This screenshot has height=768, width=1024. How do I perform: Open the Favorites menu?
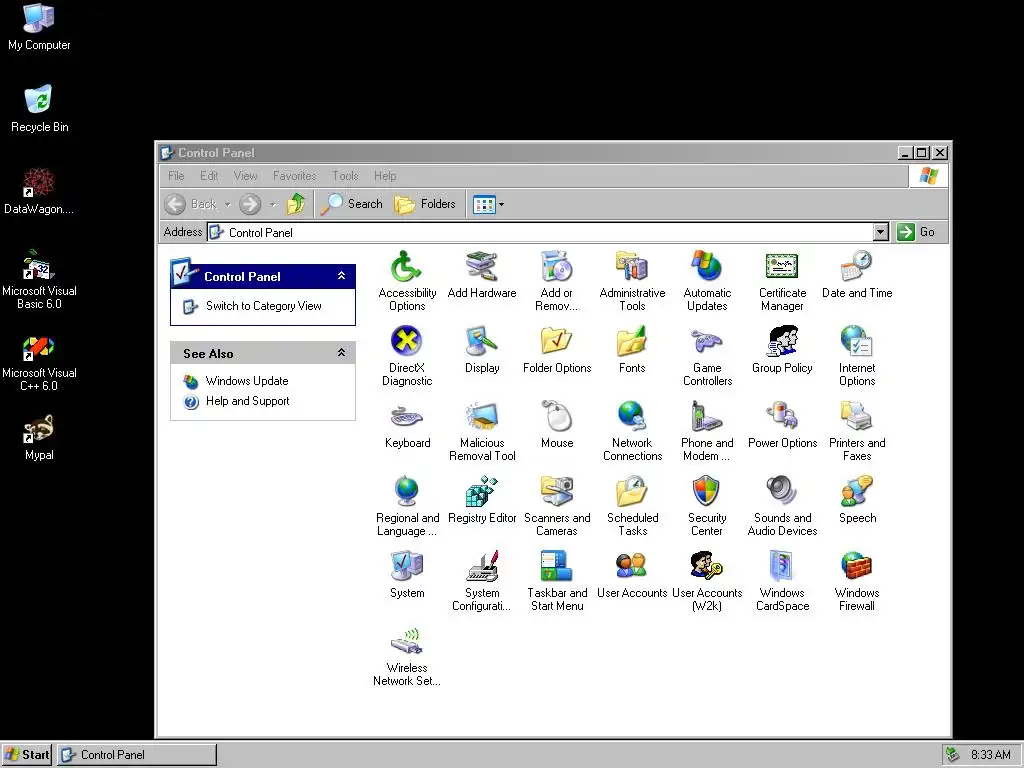(x=295, y=176)
